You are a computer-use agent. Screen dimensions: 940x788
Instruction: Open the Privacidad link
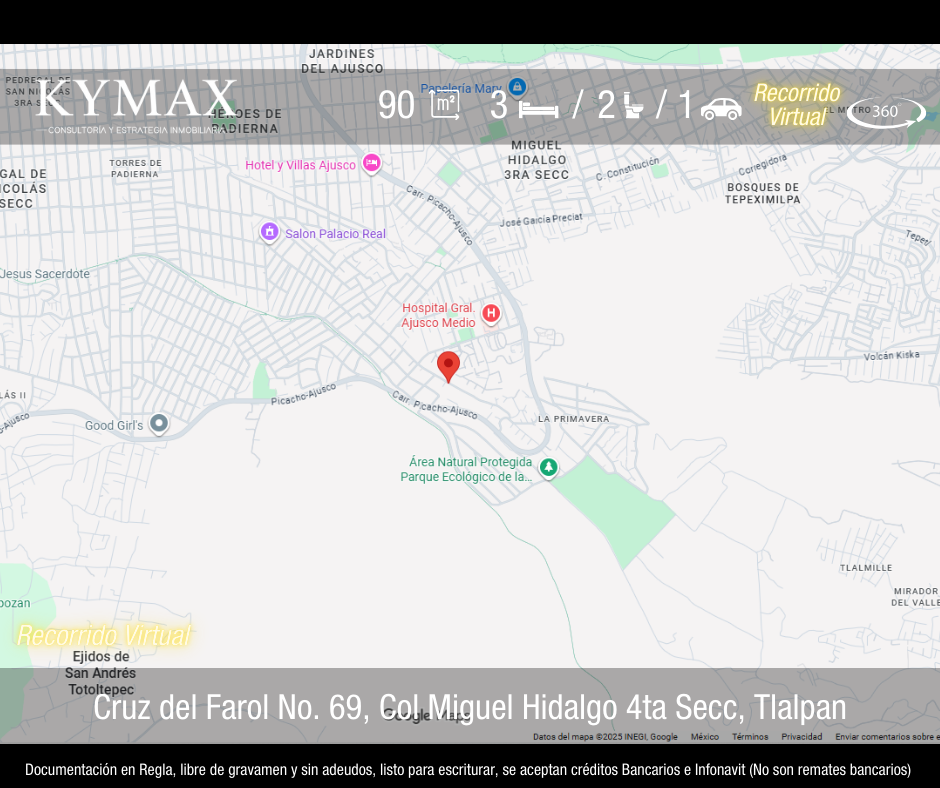(802, 736)
